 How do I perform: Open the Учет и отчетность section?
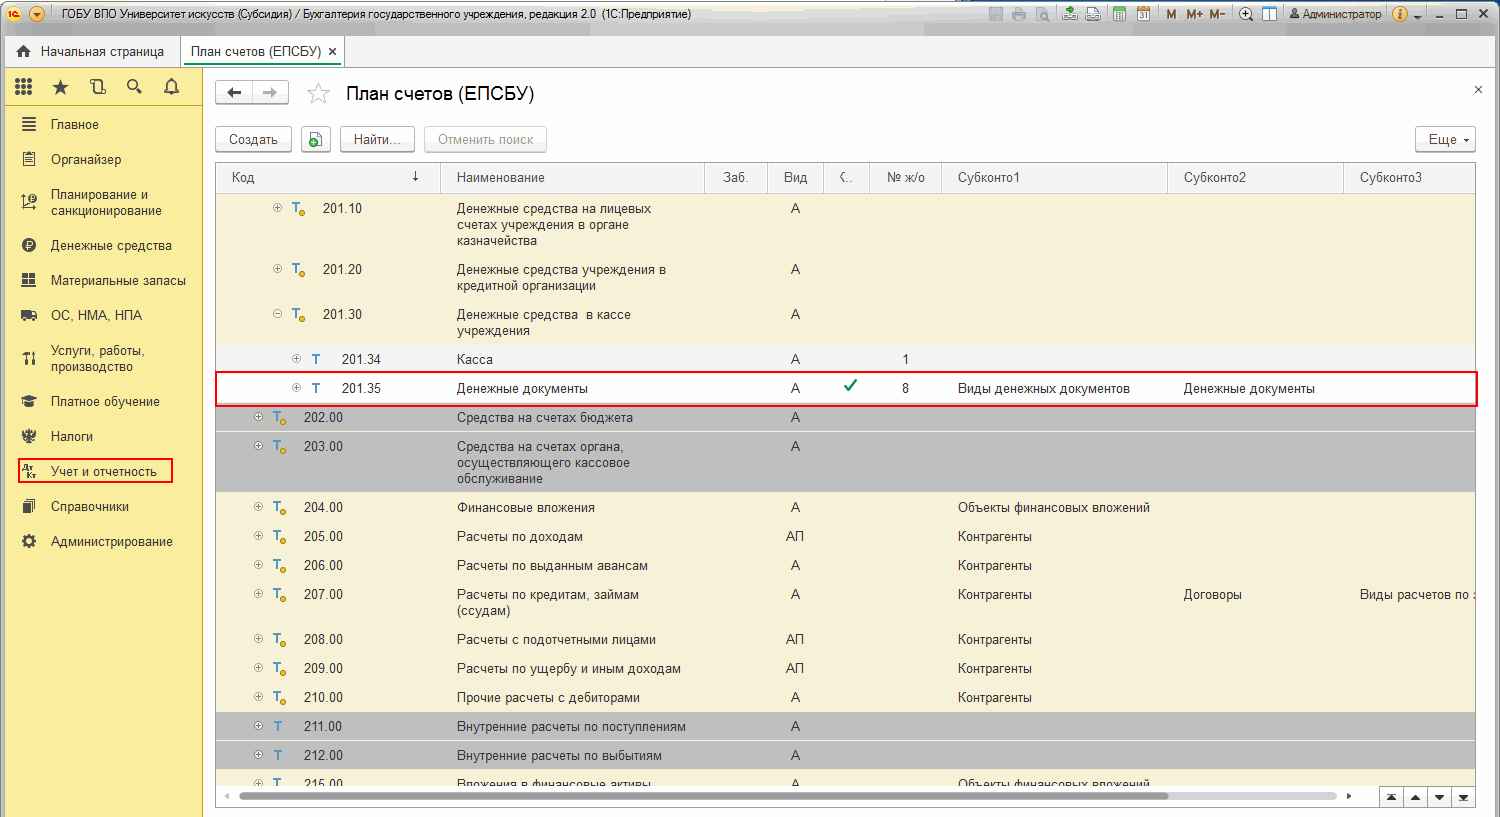click(104, 472)
